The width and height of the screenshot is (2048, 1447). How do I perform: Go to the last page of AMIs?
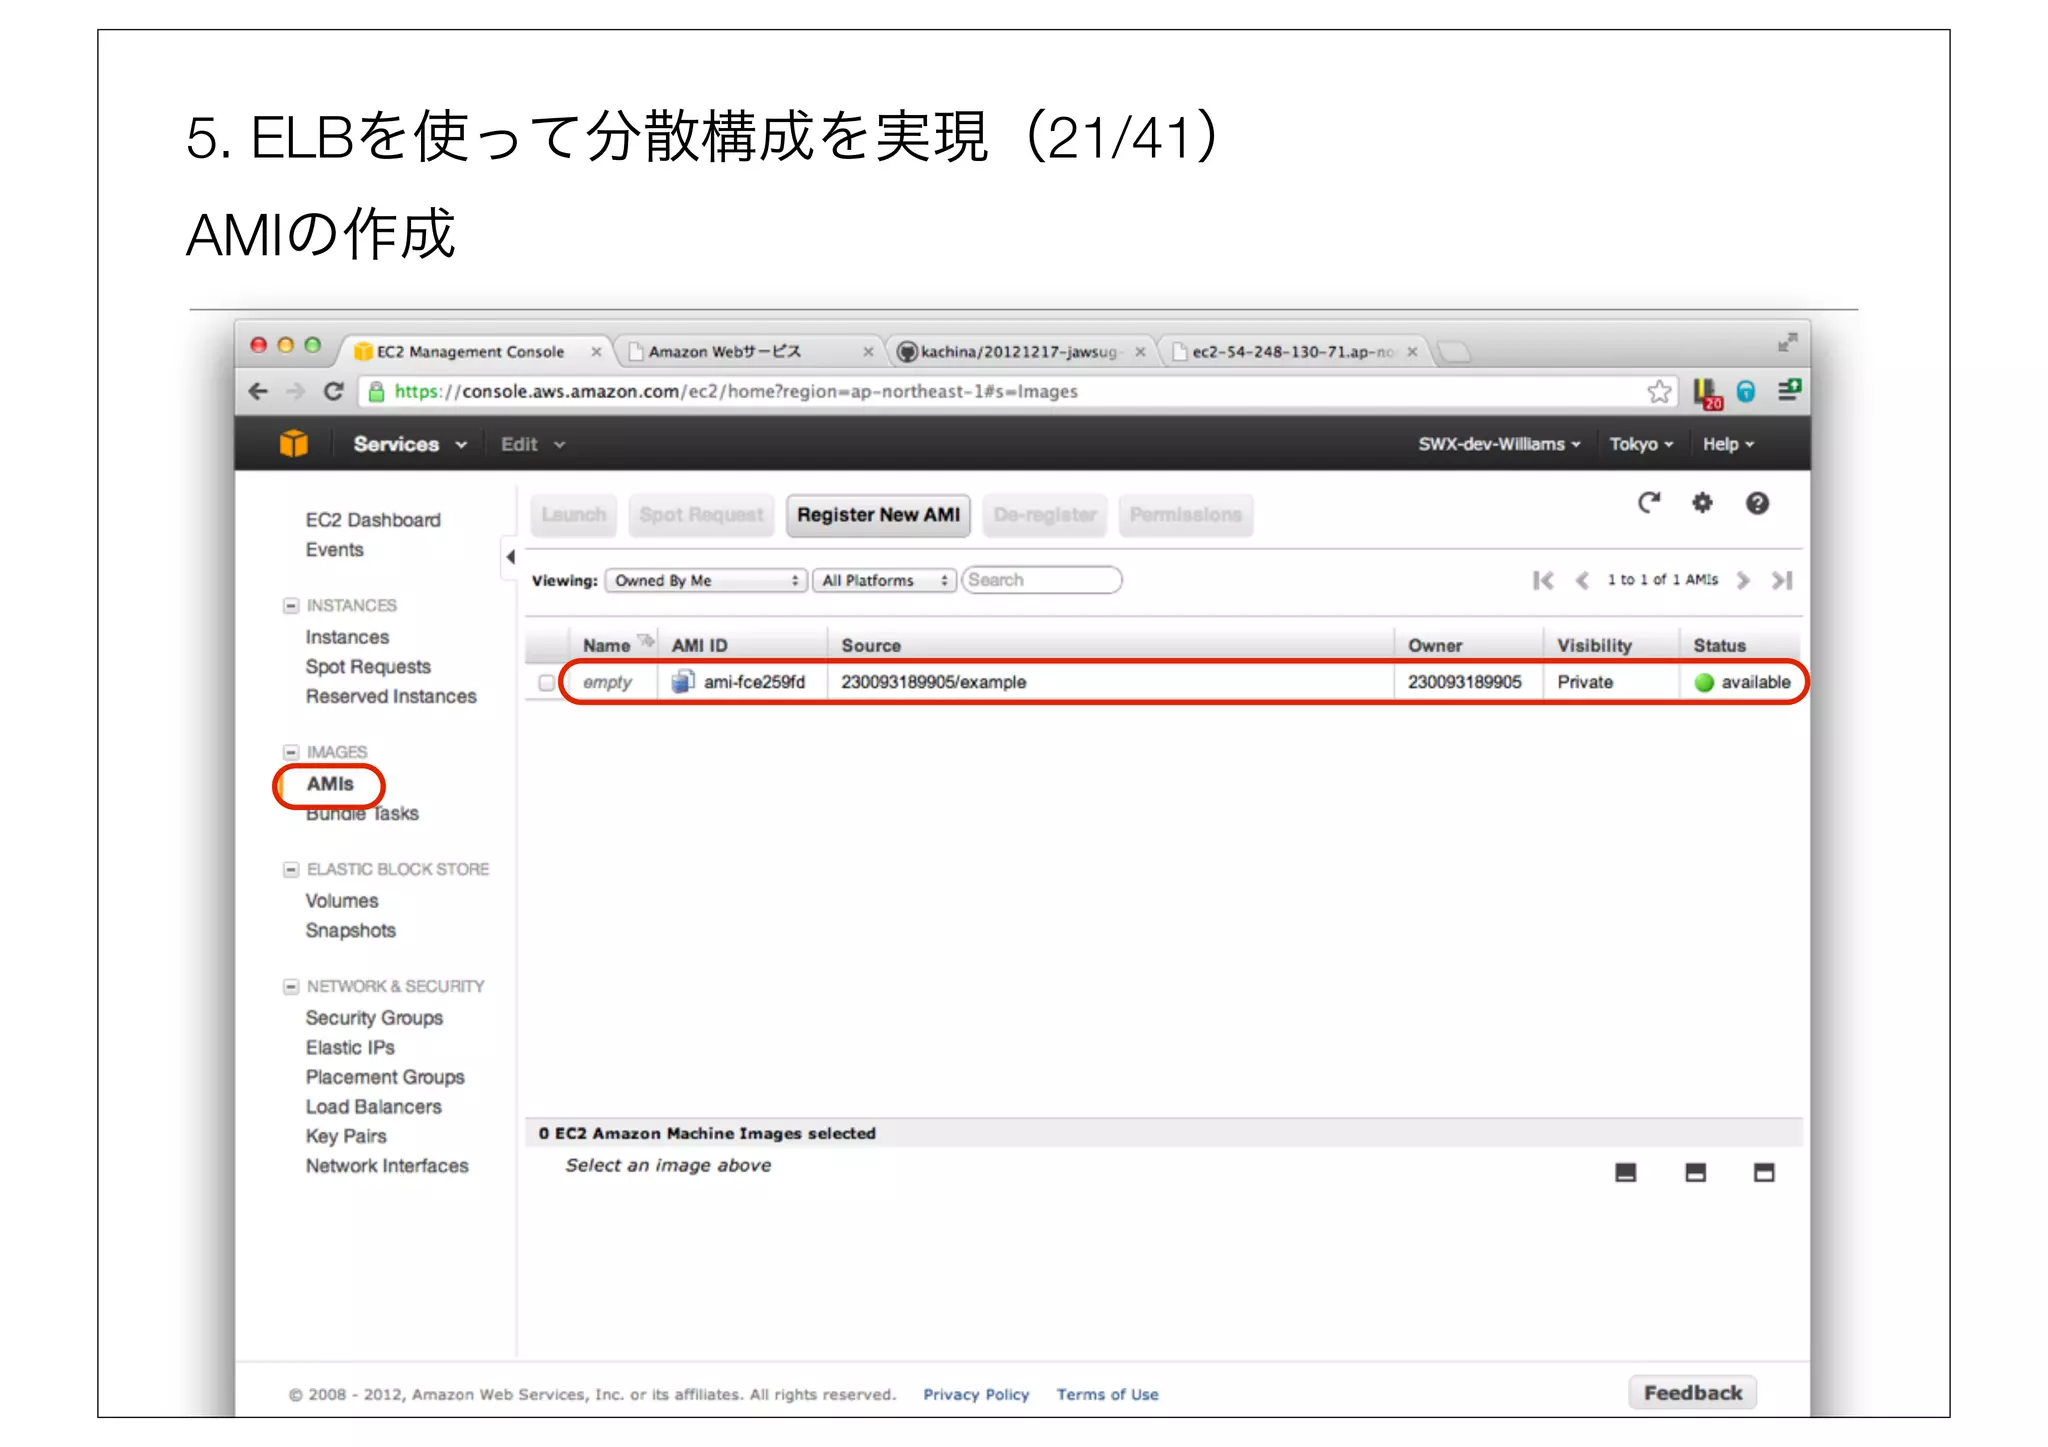coord(1782,580)
